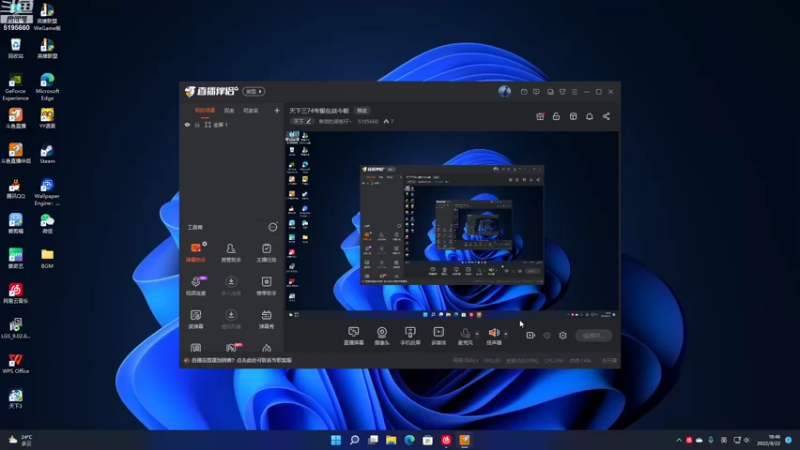
Task: Click the unlock padlock icon near title
Action: [556, 116]
